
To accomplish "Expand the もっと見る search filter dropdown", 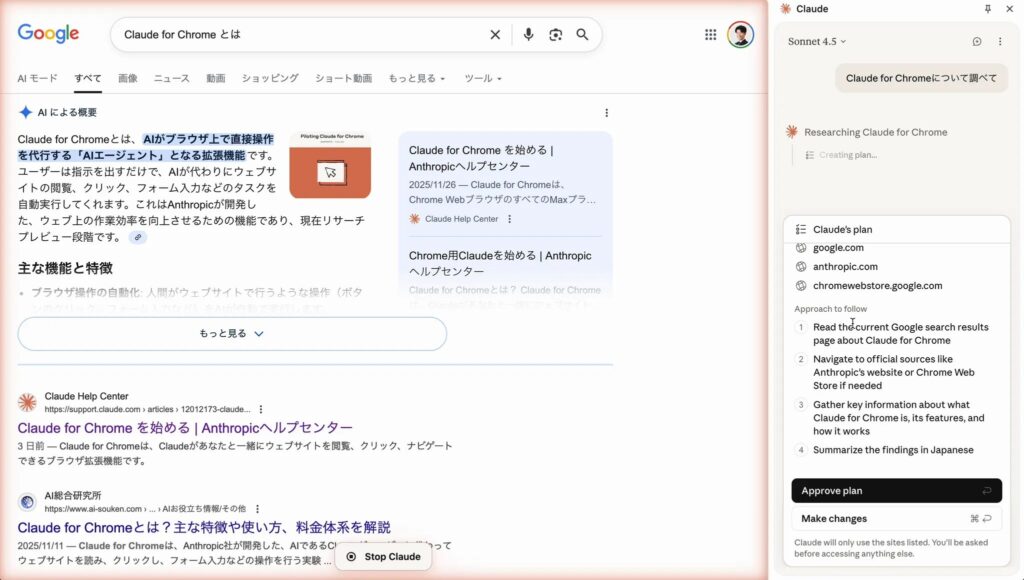I will coord(416,78).
